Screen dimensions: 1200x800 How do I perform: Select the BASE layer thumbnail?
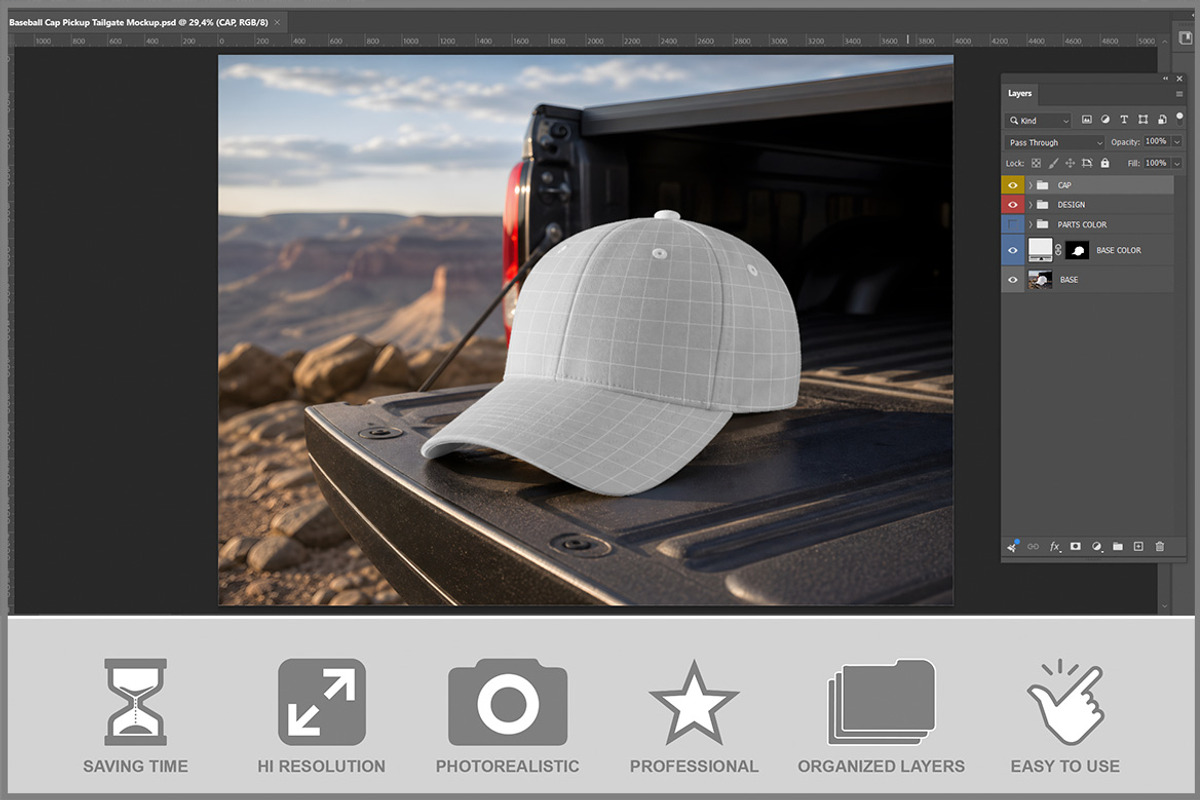point(1040,280)
